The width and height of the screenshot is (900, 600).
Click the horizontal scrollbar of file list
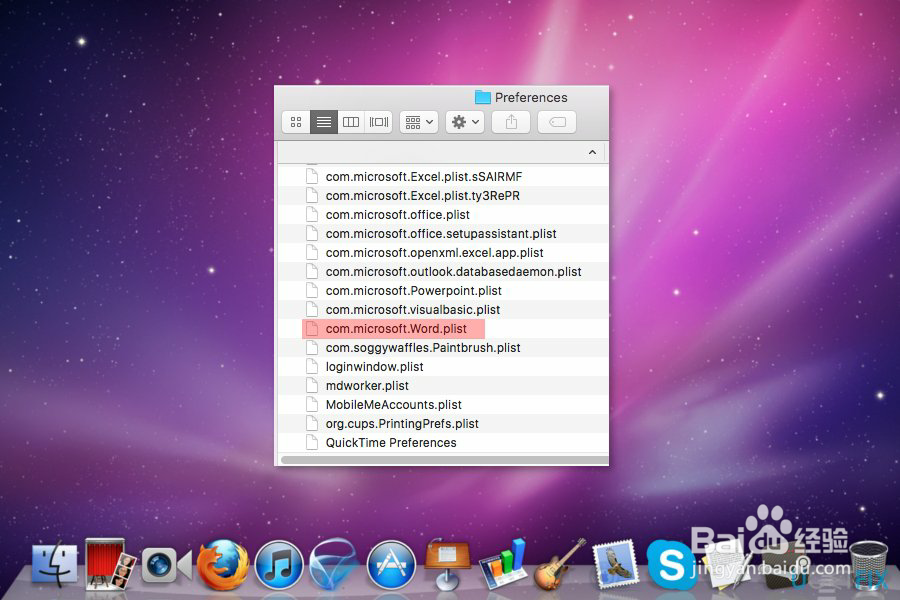(444, 459)
